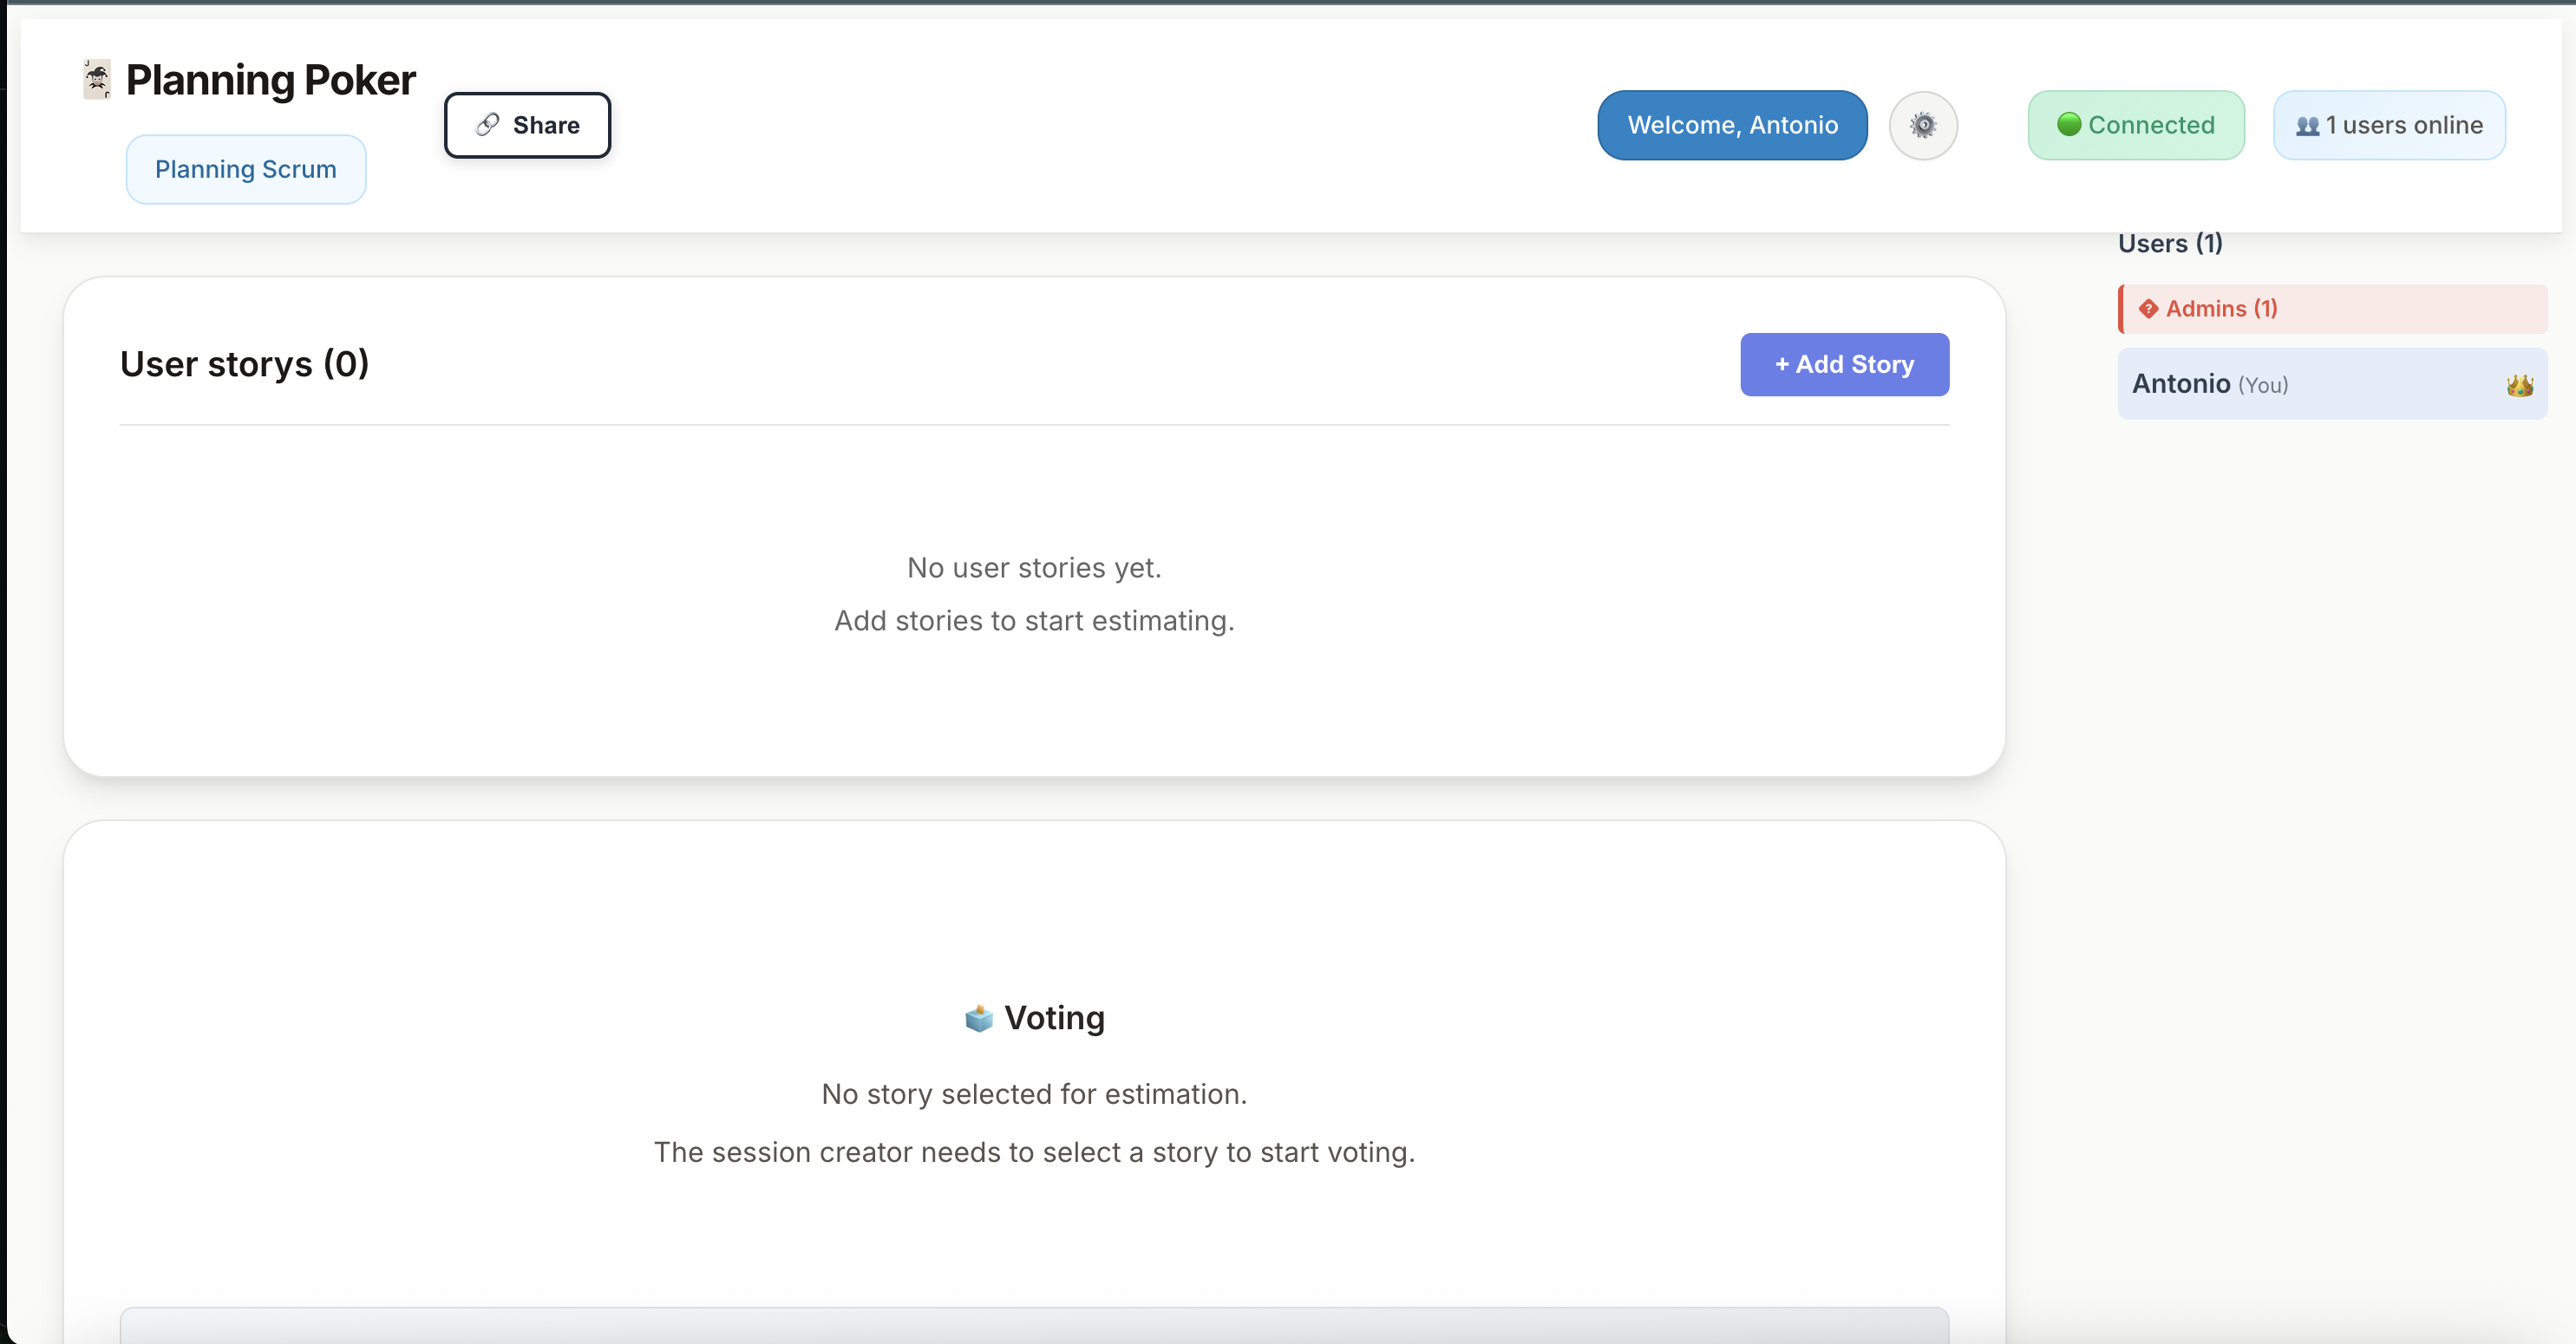Image resolution: width=2576 pixels, height=1344 pixels.
Task: Click the 'No user stories yet.' message
Action: [x=1034, y=568]
